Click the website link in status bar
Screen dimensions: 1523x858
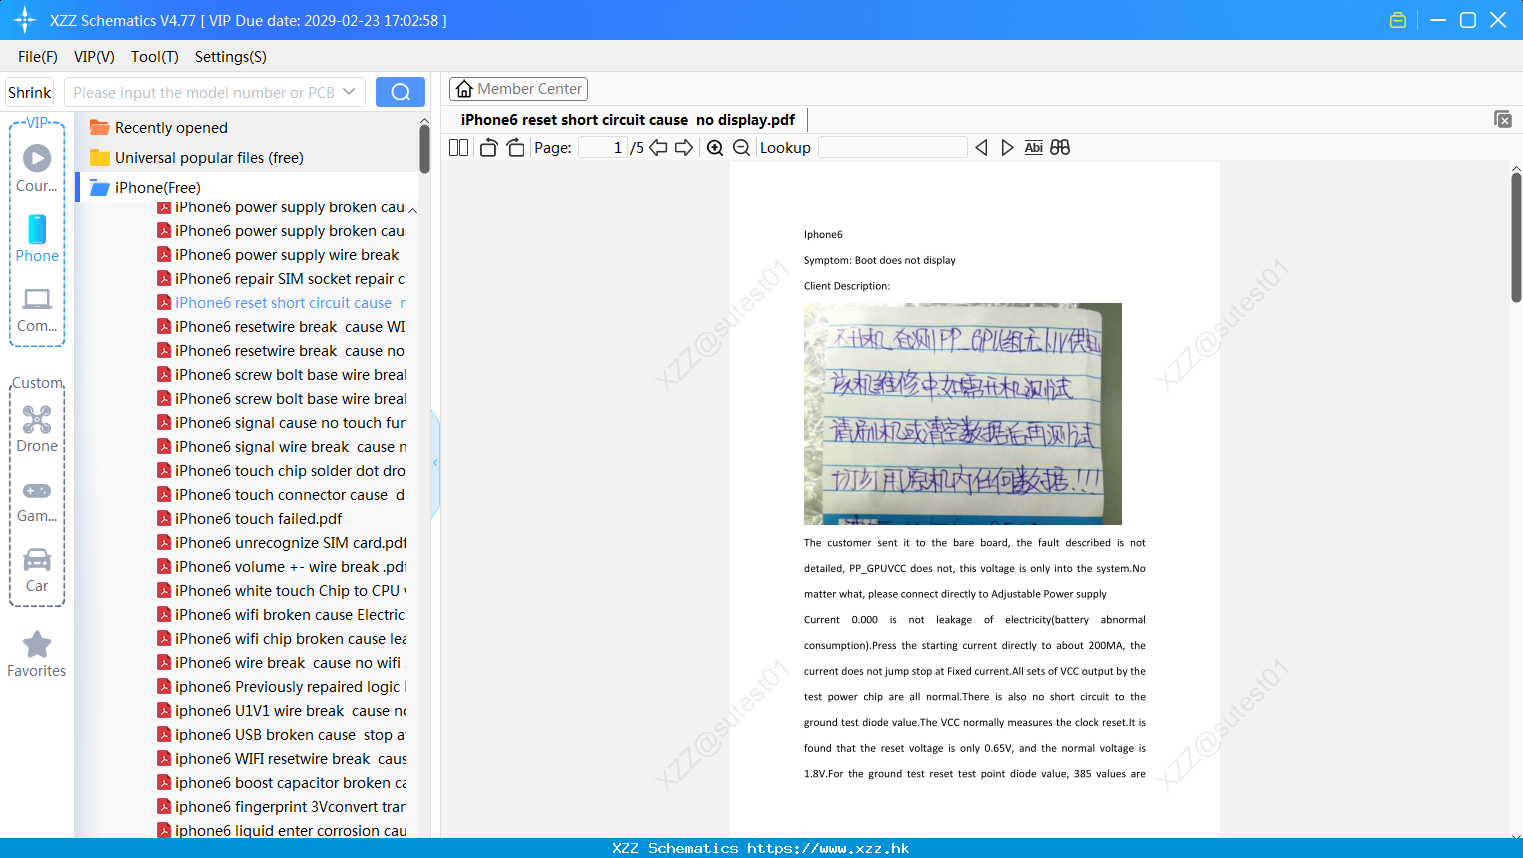[828, 848]
